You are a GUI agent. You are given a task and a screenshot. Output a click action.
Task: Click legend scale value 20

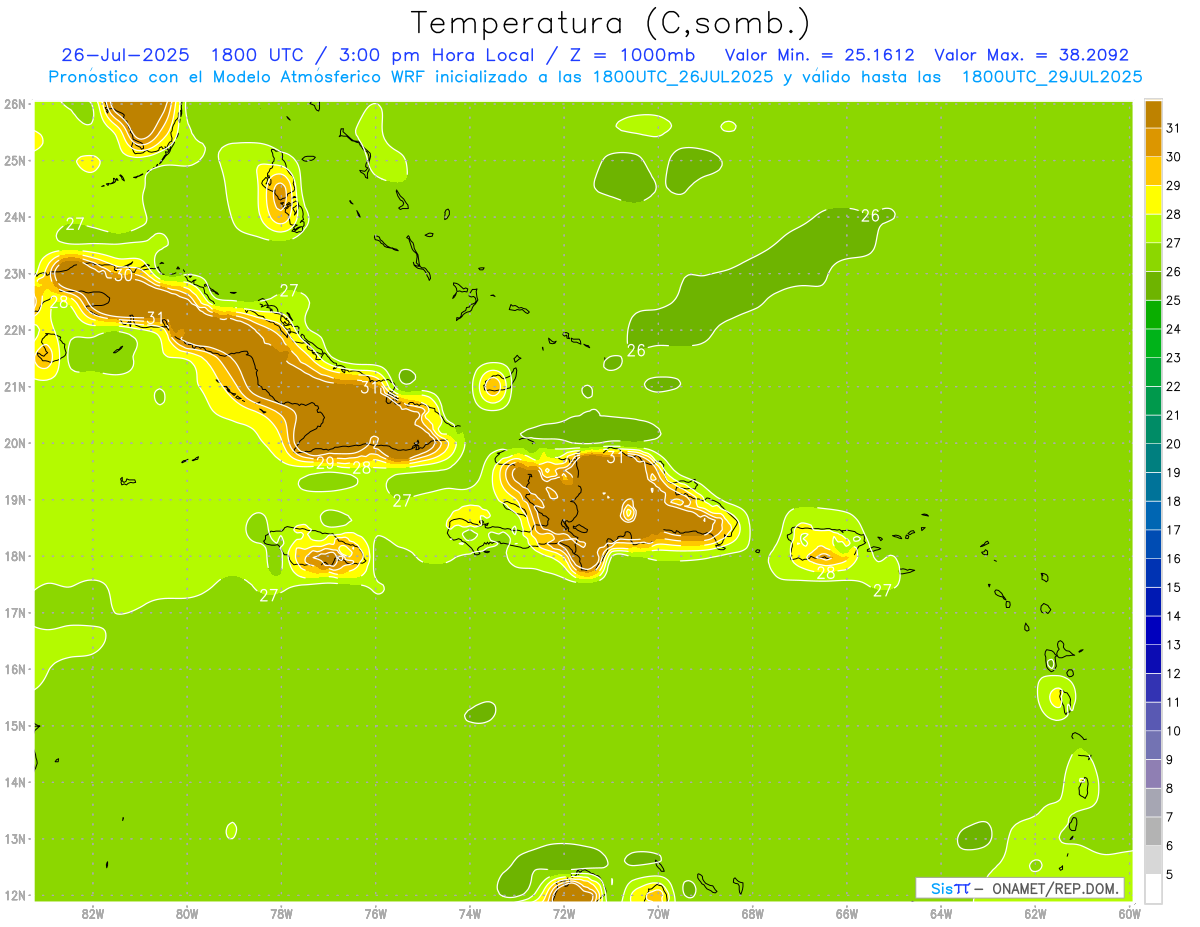(1173, 444)
